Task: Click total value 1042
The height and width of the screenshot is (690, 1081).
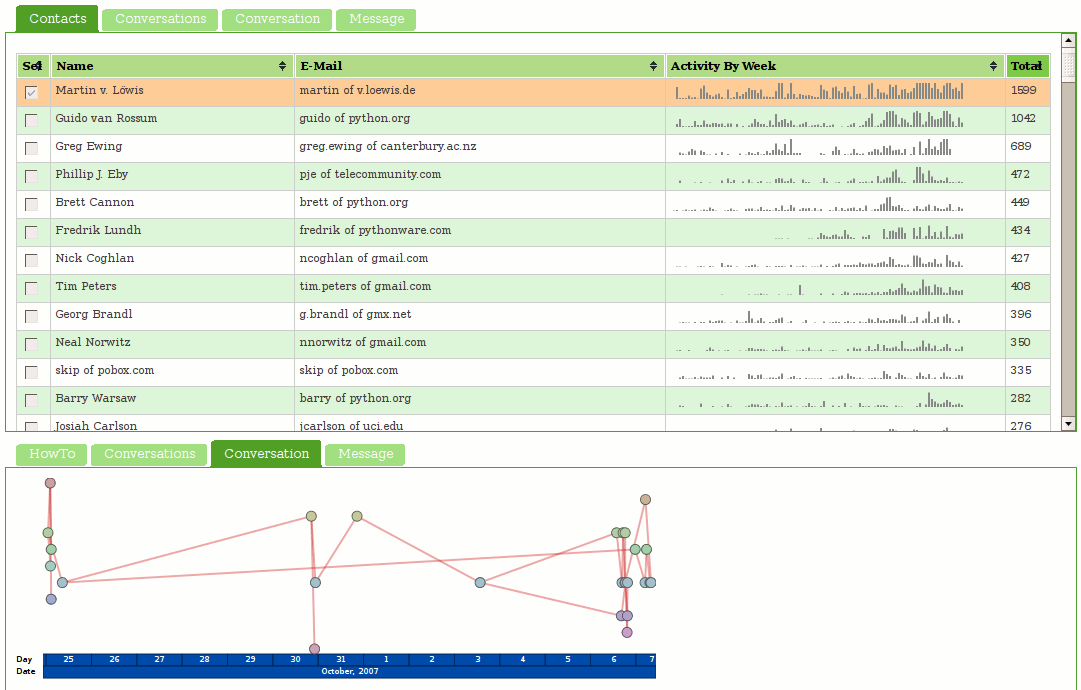Action: (1023, 119)
